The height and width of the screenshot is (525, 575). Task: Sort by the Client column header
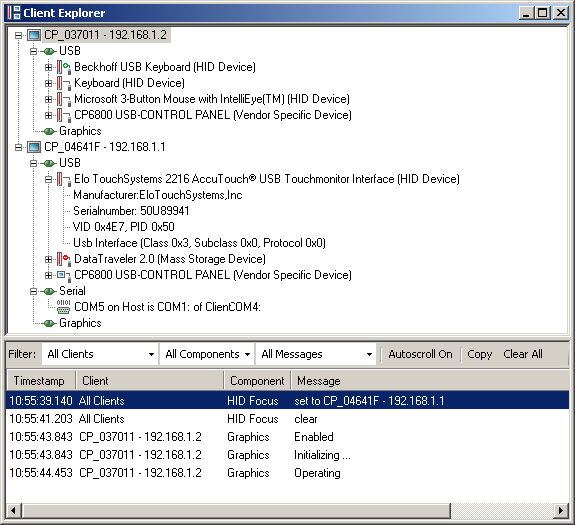[x=150, y=381]
